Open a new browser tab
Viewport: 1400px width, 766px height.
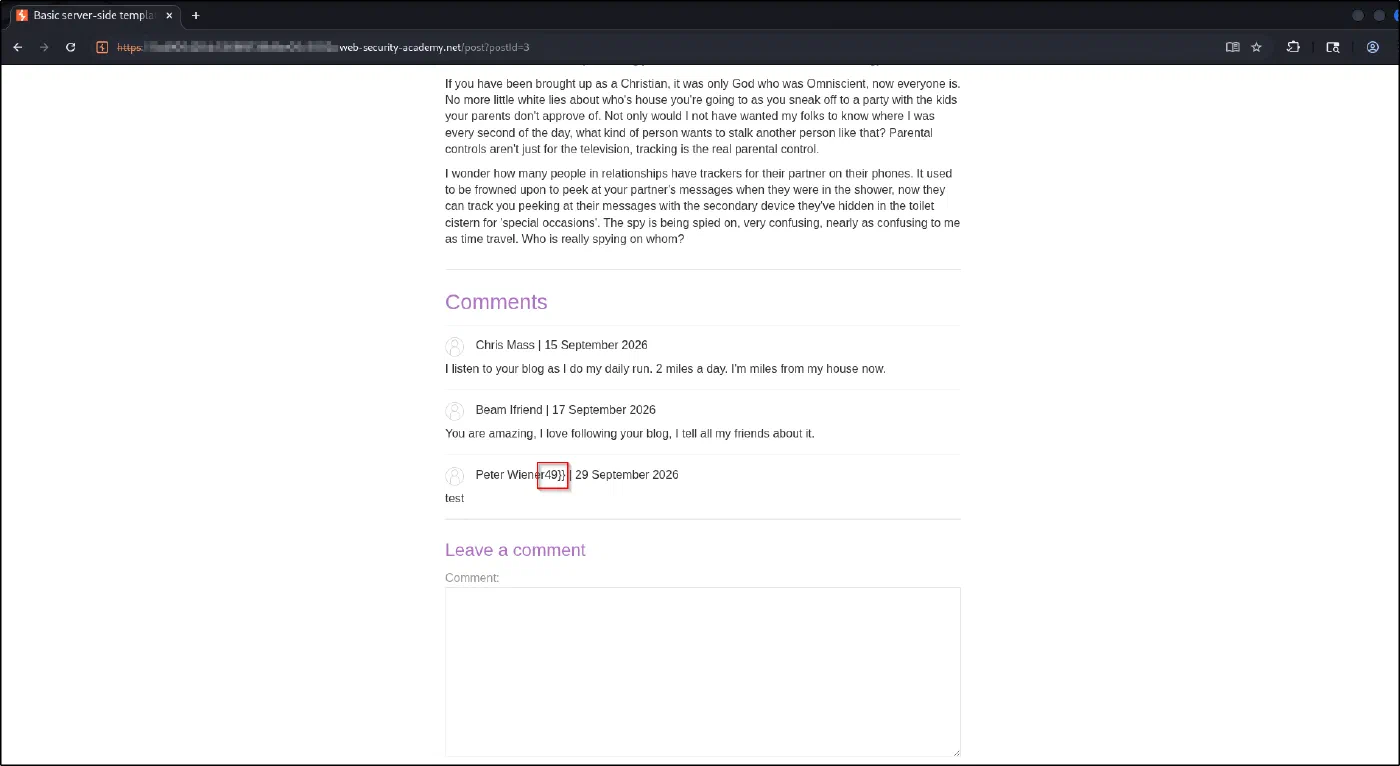click(196, 15)
